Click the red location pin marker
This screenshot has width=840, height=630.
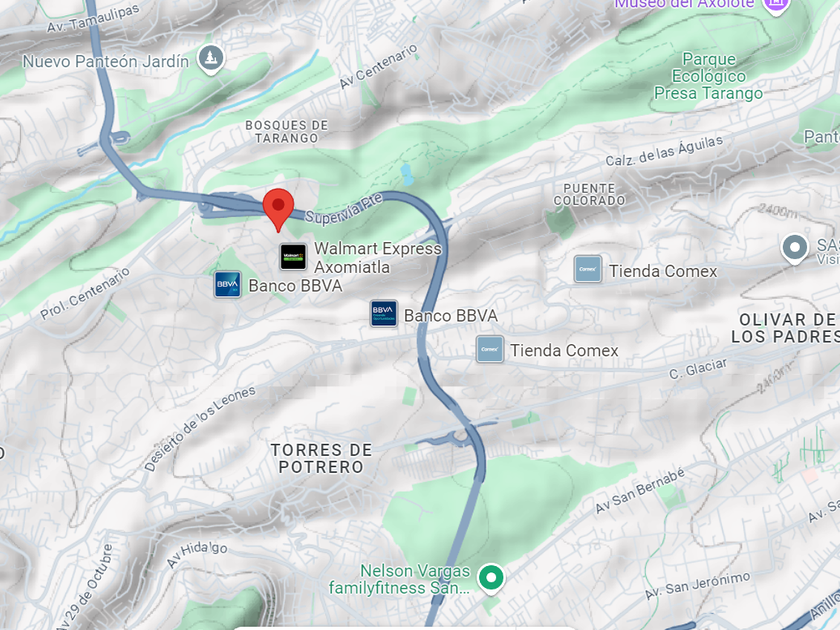278,210
